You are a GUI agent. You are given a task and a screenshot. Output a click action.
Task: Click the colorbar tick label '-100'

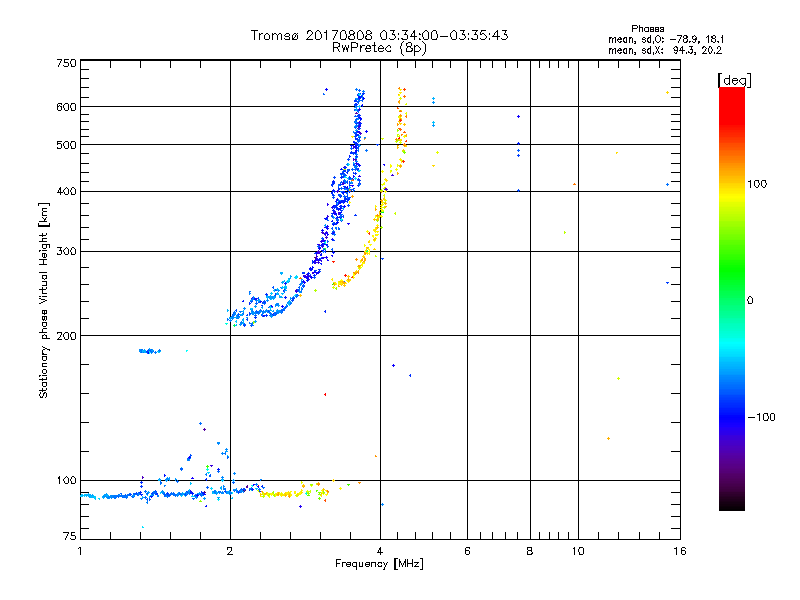click(761, 417)
